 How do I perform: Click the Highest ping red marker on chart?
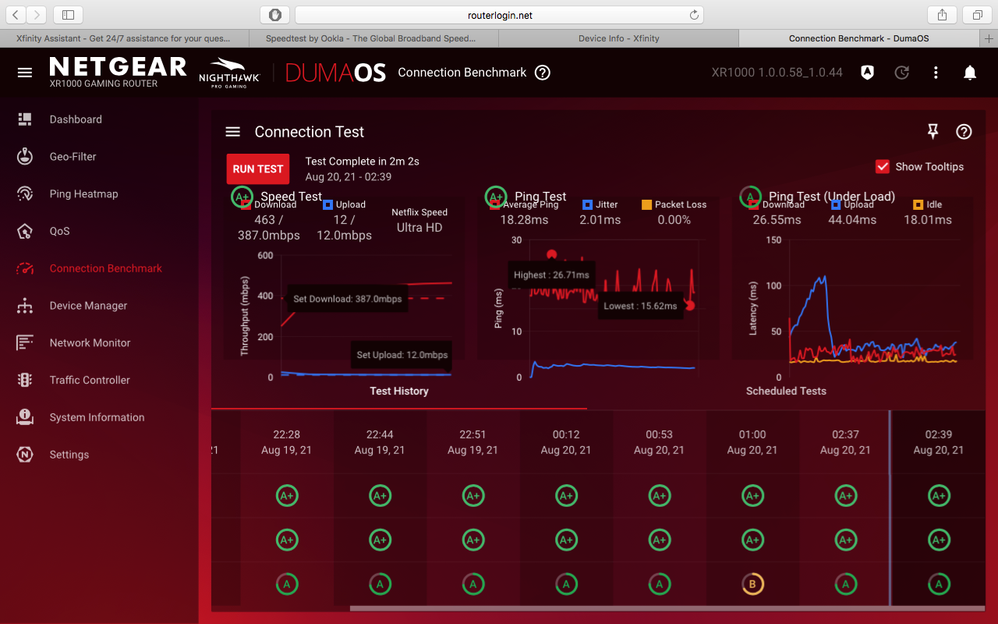coord(552,255)
